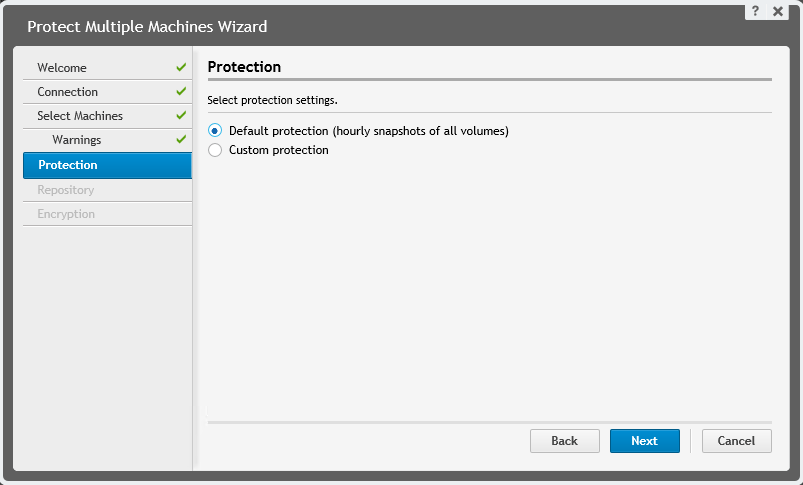Click the disabled Encryption step
Viewport: 803px width, 485px height.
[x=66, y=214]
